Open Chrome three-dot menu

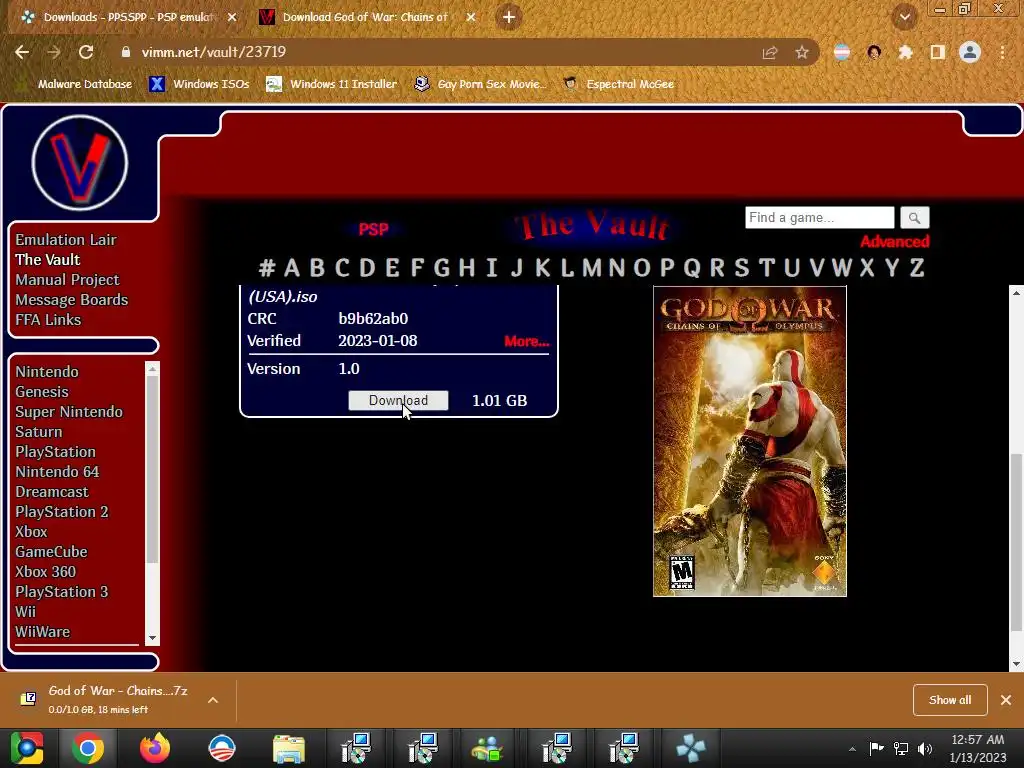(x=1002, y=52)
